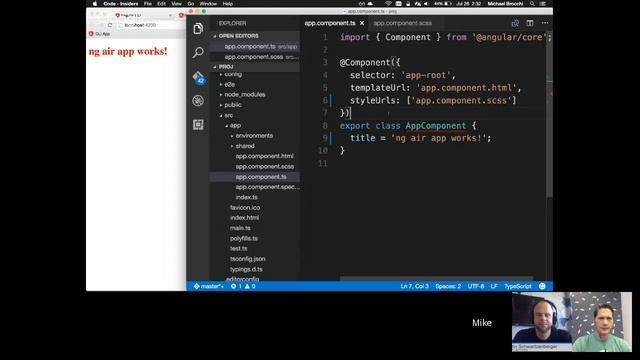Click Spaces: 2 indentation setting
This screenshot has height=360, width=640.
click(448, 286)
